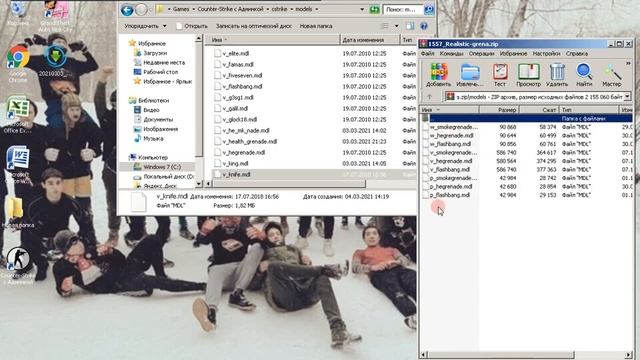Screen dimensions: 640x360
Task: Click WinRAR horizontal scrollbar at bottom
Action: (x=500, y=354)
